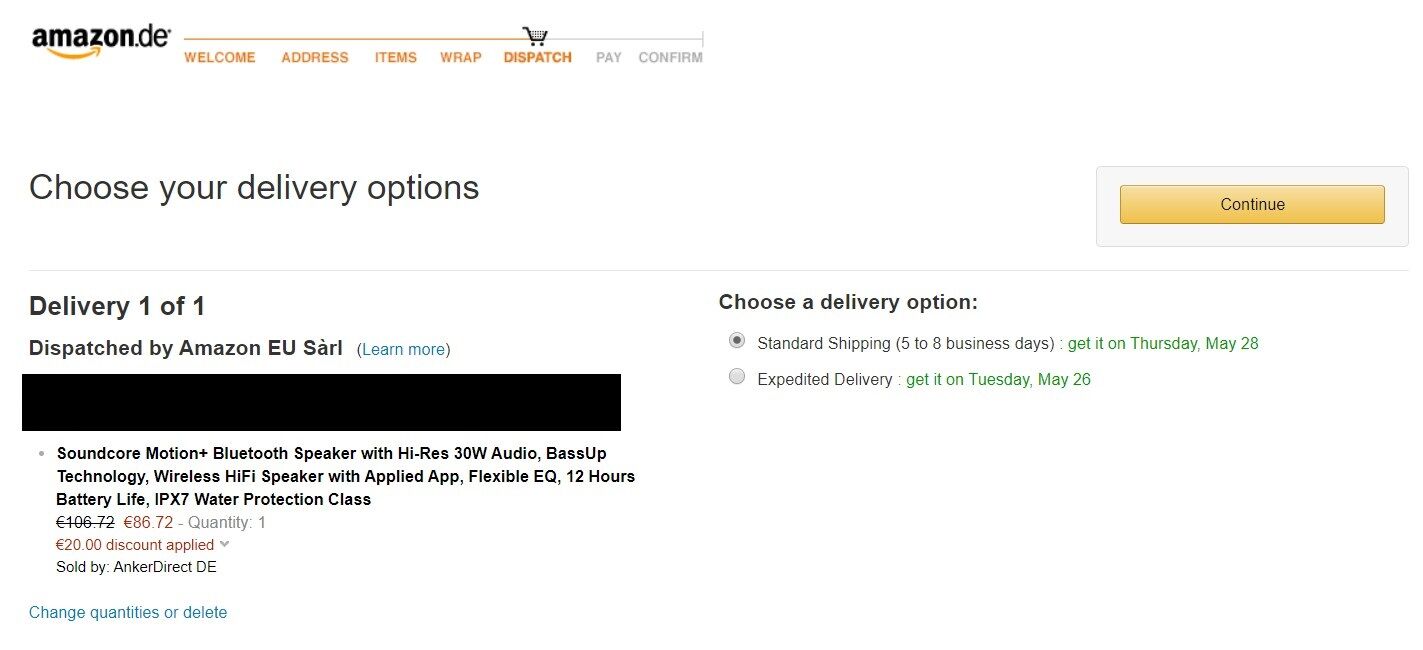Click get it on Thursday, May 28 text
The width and height of the screenshot is (1423, 650).
point(1163,343)
